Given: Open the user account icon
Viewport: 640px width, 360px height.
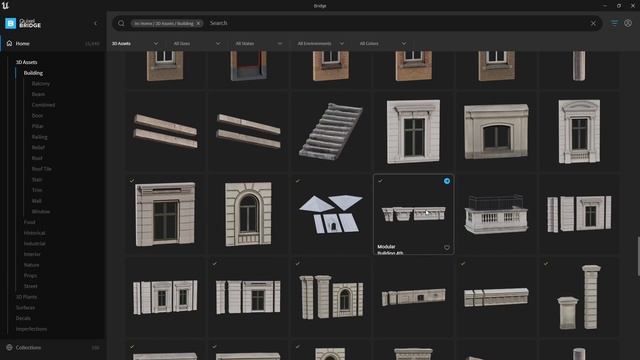Looking at the screenshot, I should [x=628, y=23].
